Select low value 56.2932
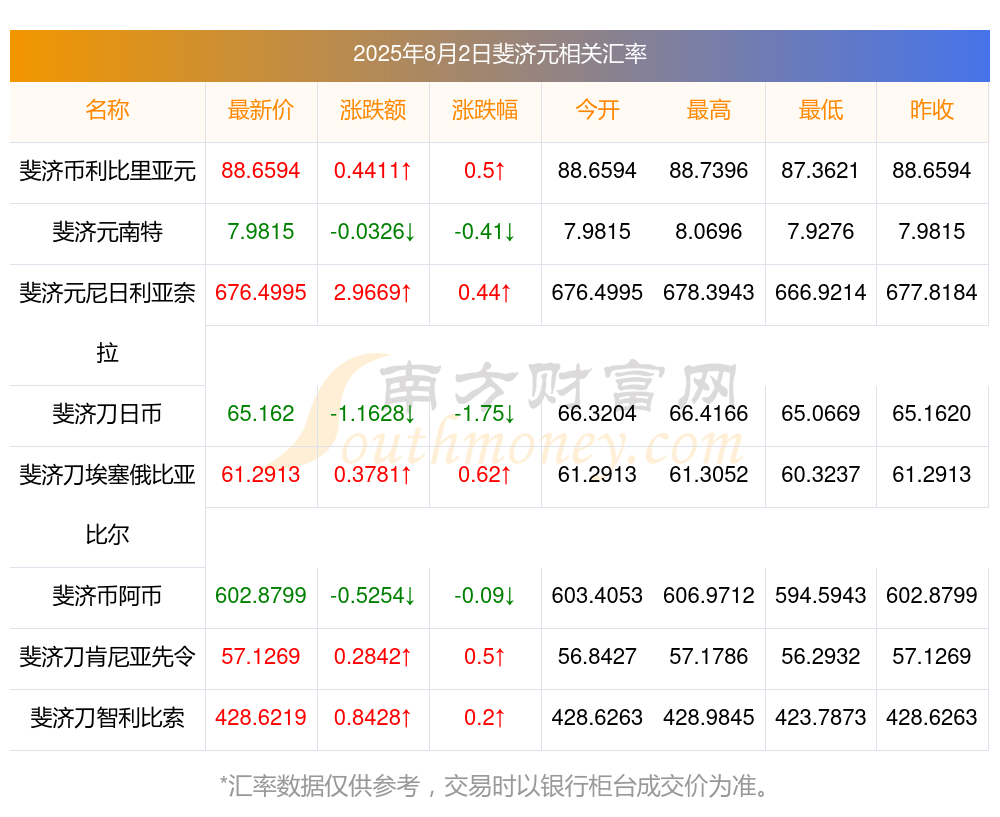 coord(821,656)
